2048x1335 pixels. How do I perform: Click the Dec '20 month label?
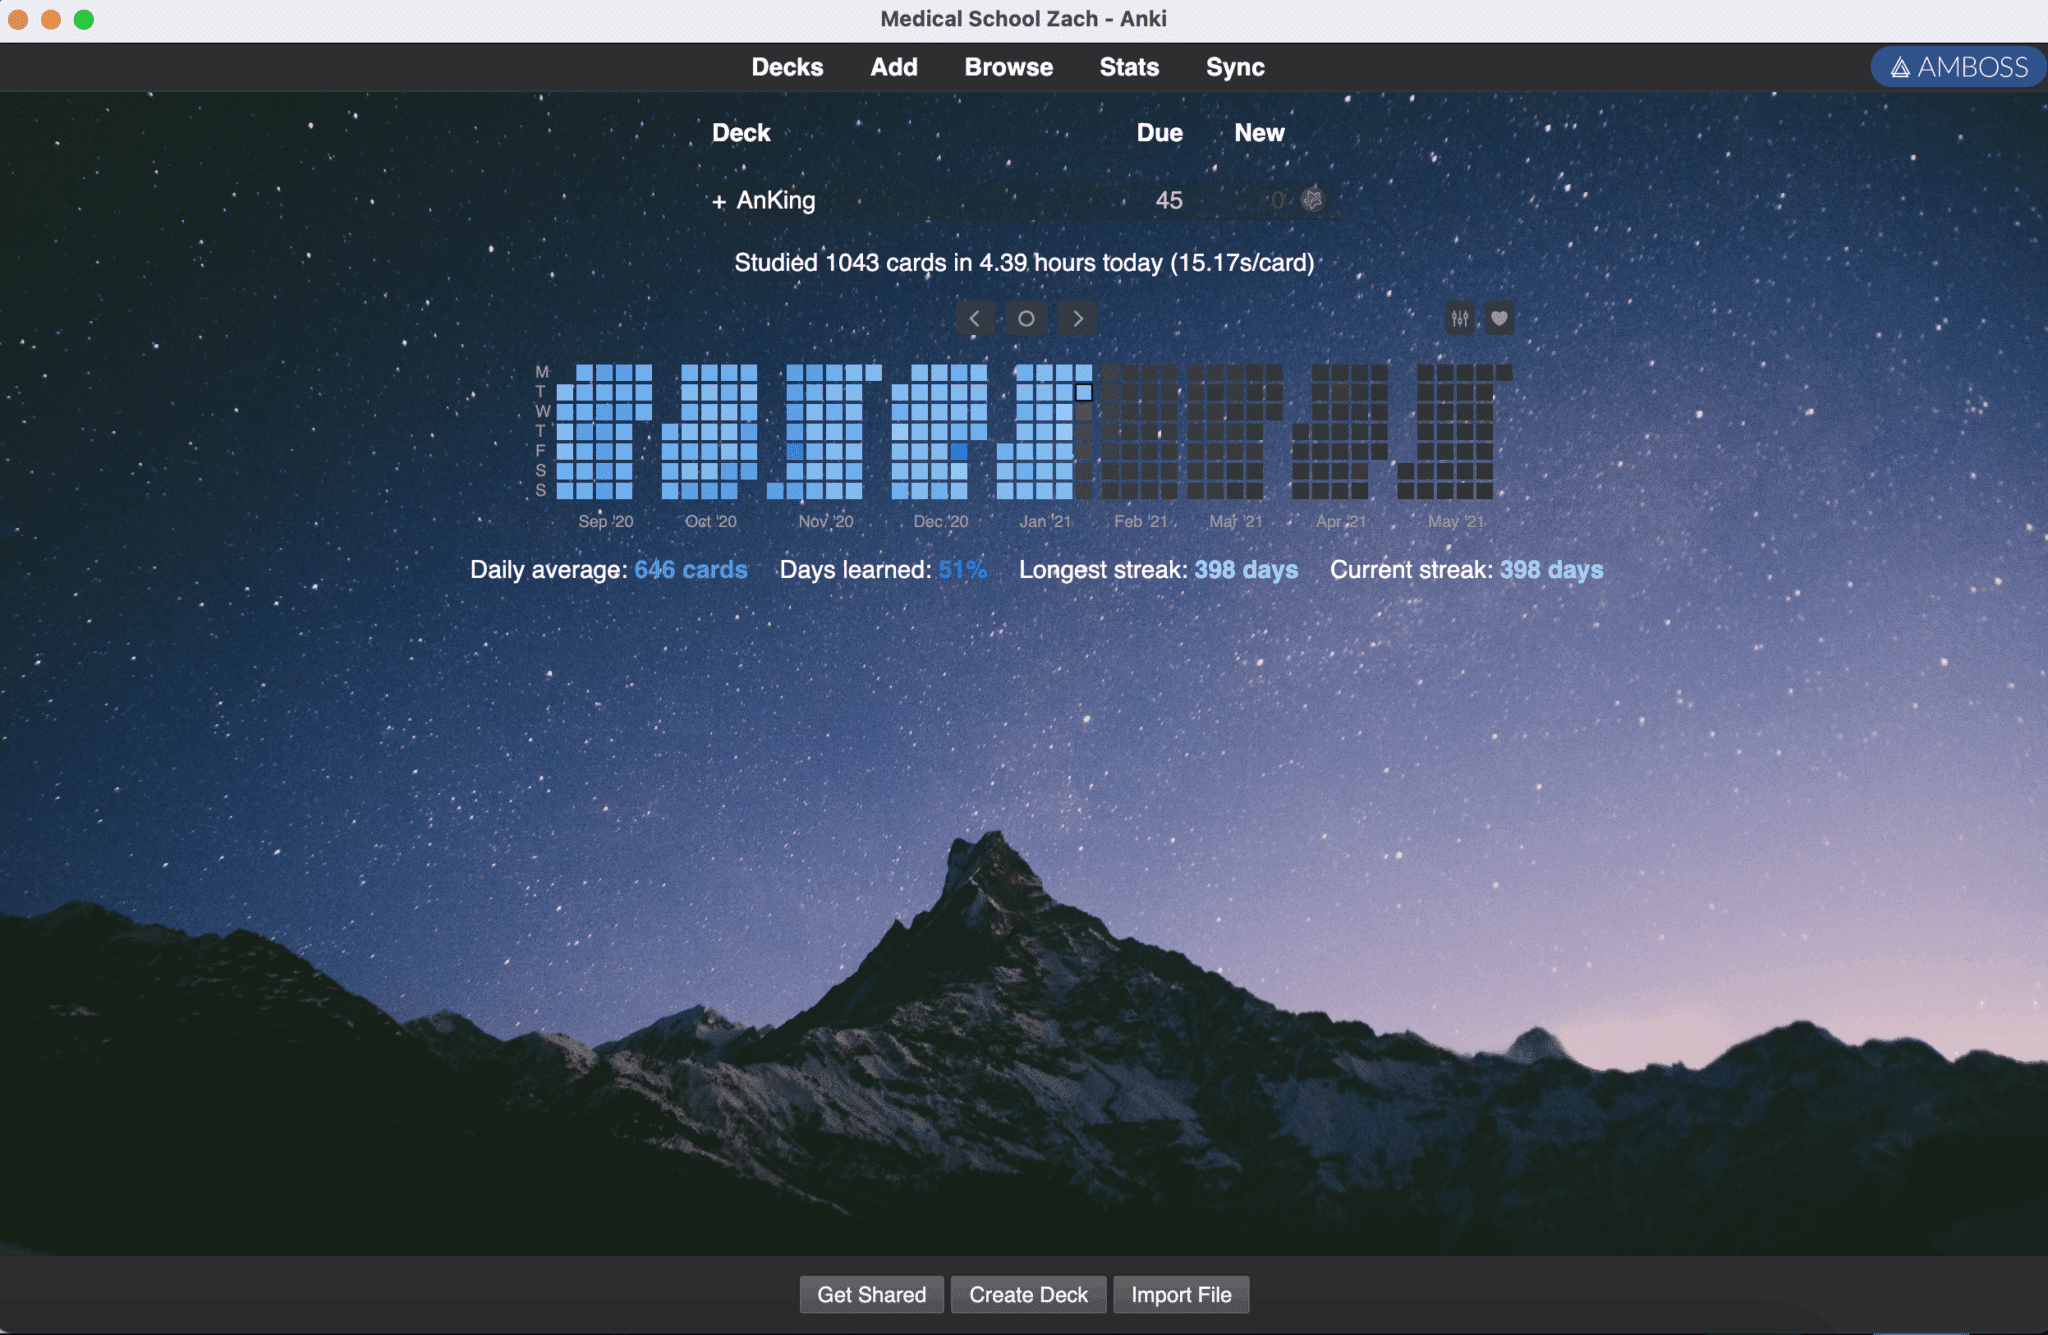click(940, 521)
